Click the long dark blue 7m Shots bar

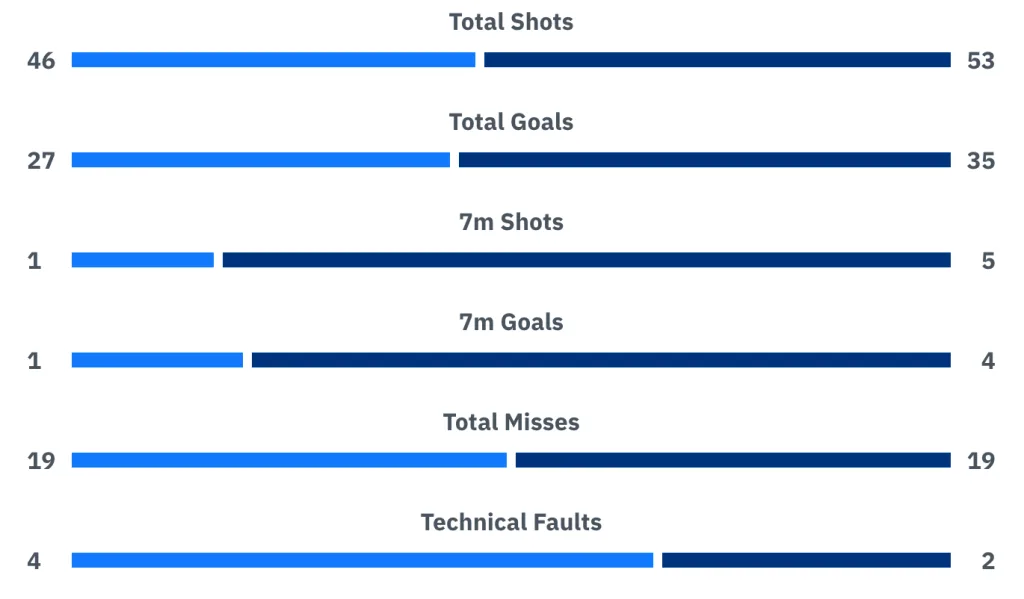point(586,260)
